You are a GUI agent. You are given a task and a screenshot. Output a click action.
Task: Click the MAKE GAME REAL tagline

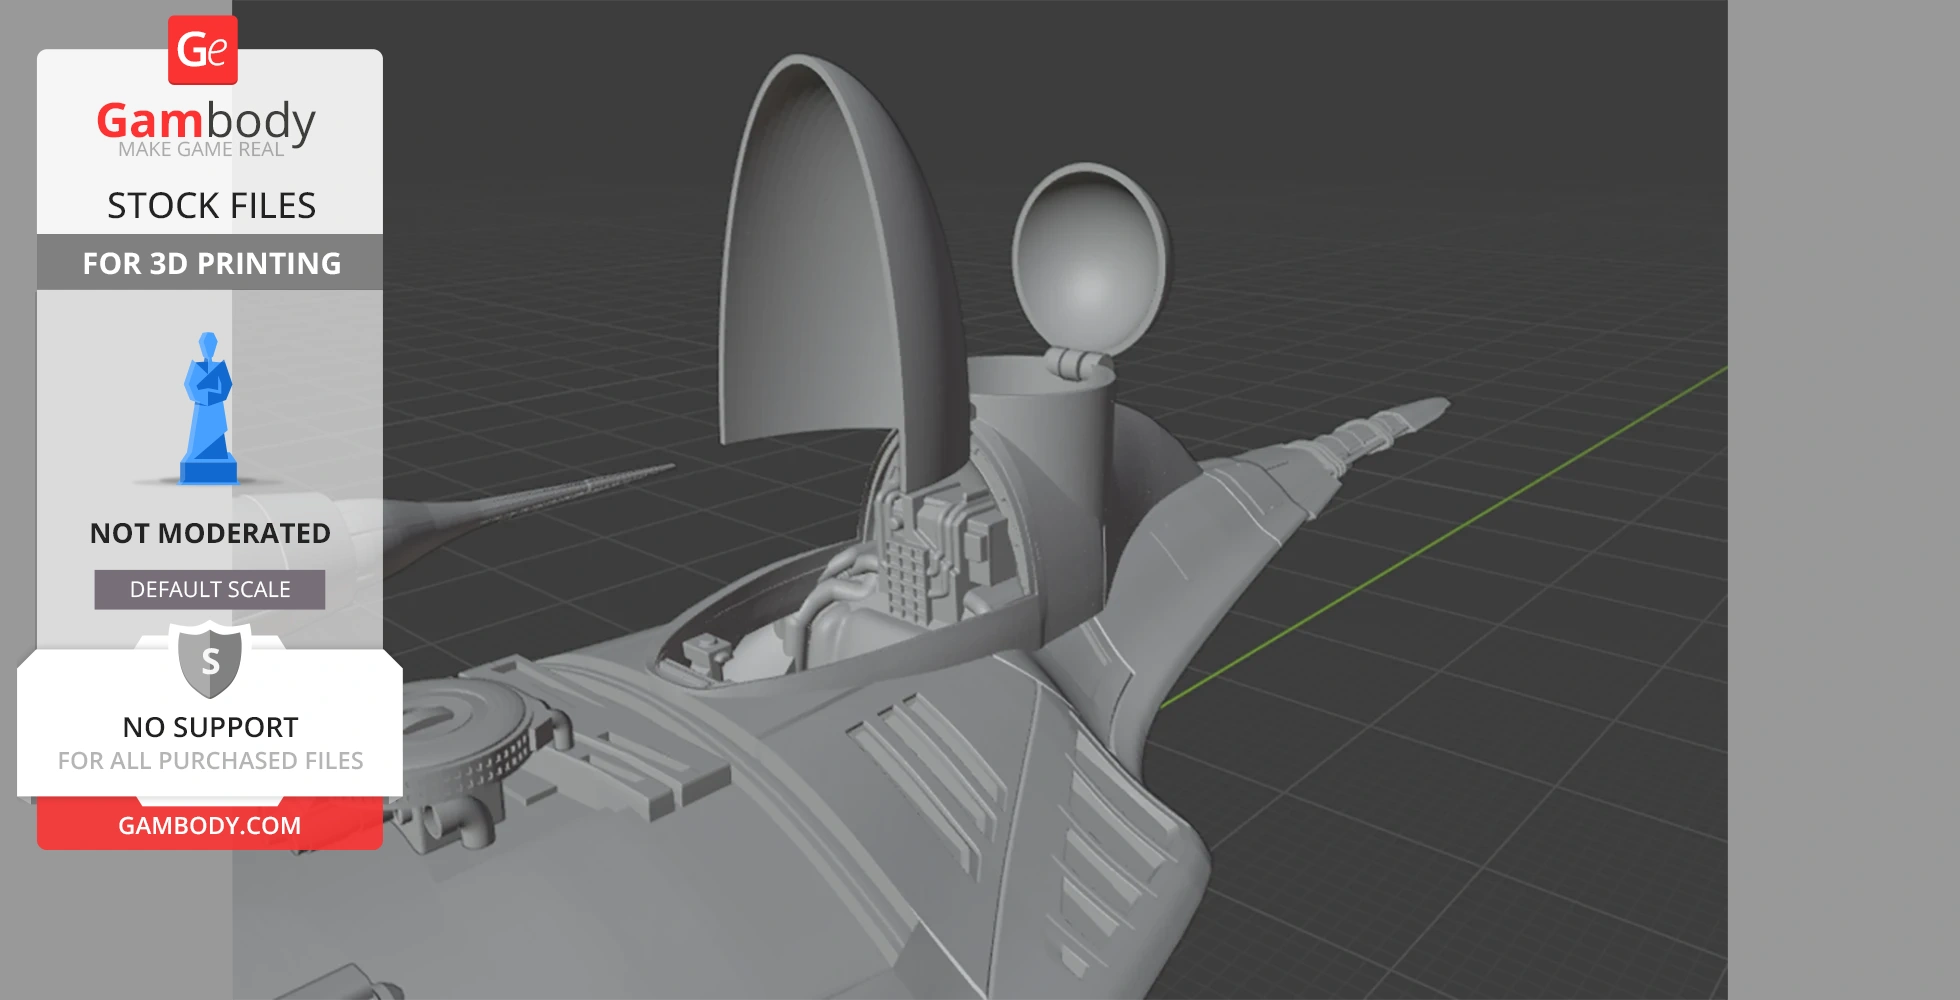201,150
